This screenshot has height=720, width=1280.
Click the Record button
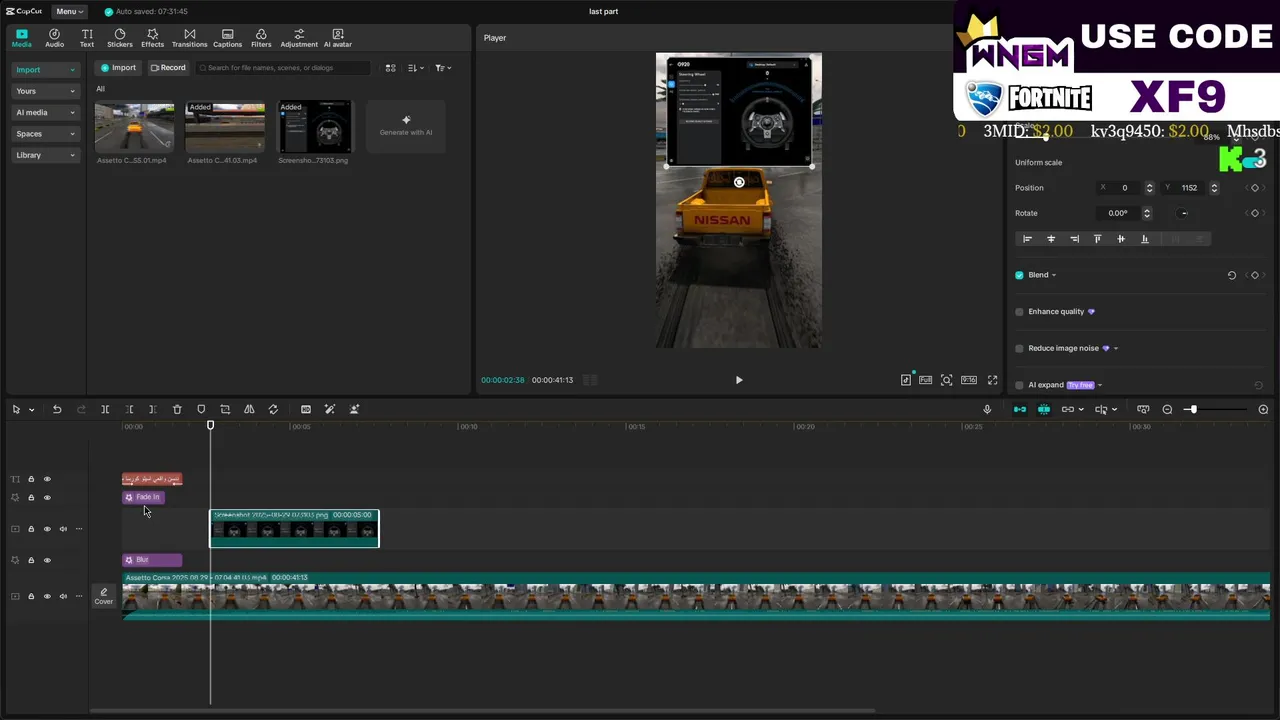[x=168, y=68]
